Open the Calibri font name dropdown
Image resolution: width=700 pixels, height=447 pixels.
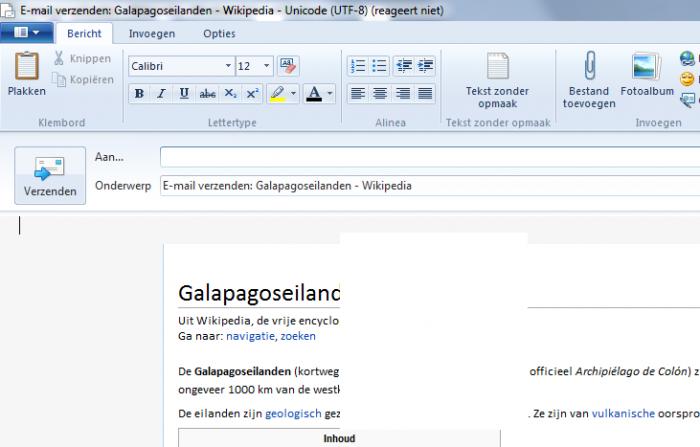tap(228, 66)
